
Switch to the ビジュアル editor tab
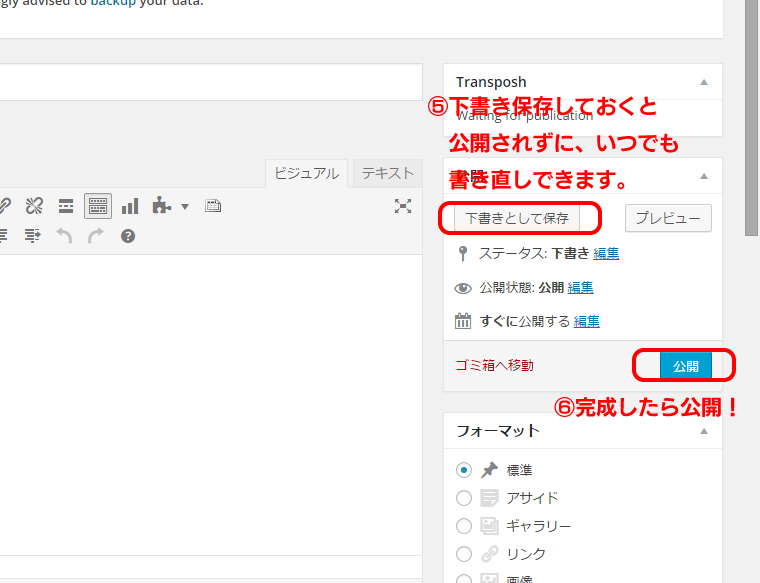pos(306,173)
